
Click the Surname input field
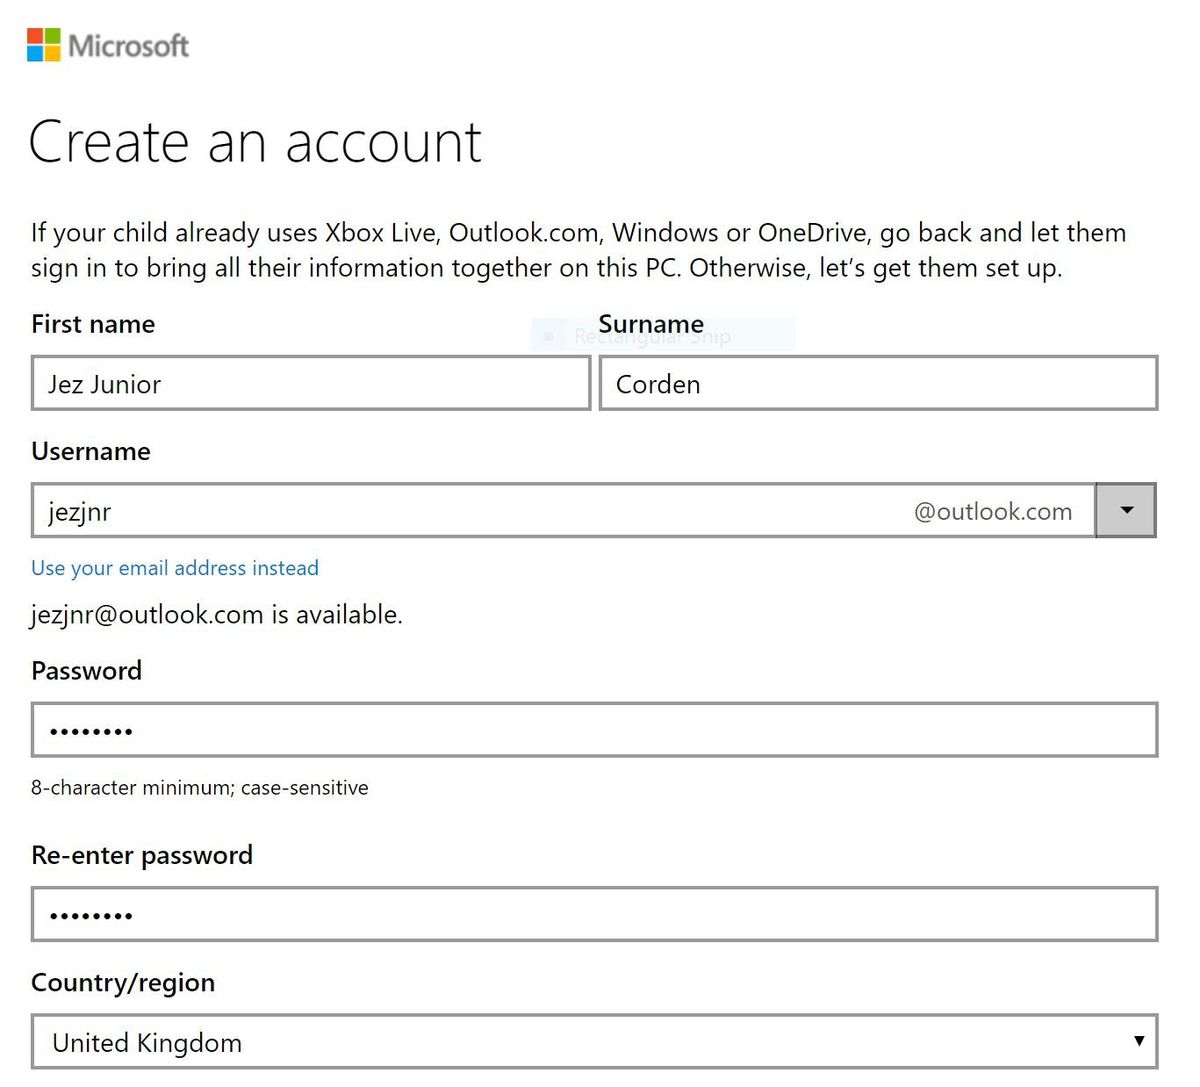point(878,383)
